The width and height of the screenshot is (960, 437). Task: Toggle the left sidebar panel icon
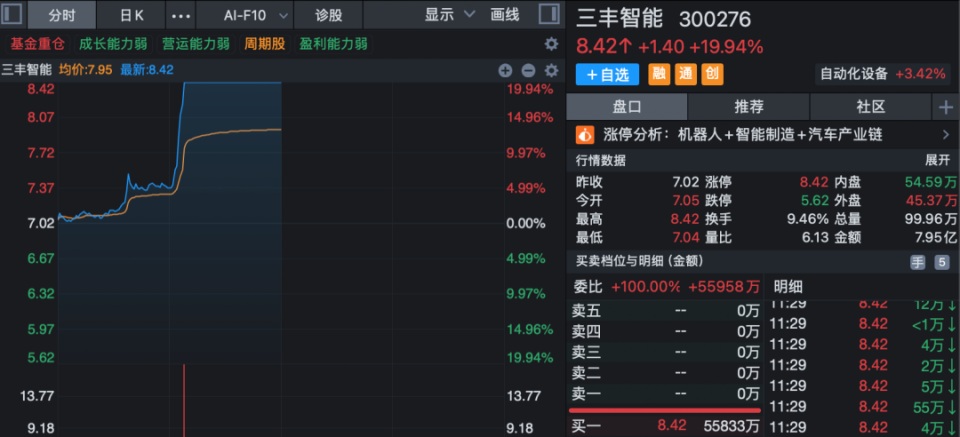pyautogui.click(x=13, y=14)
